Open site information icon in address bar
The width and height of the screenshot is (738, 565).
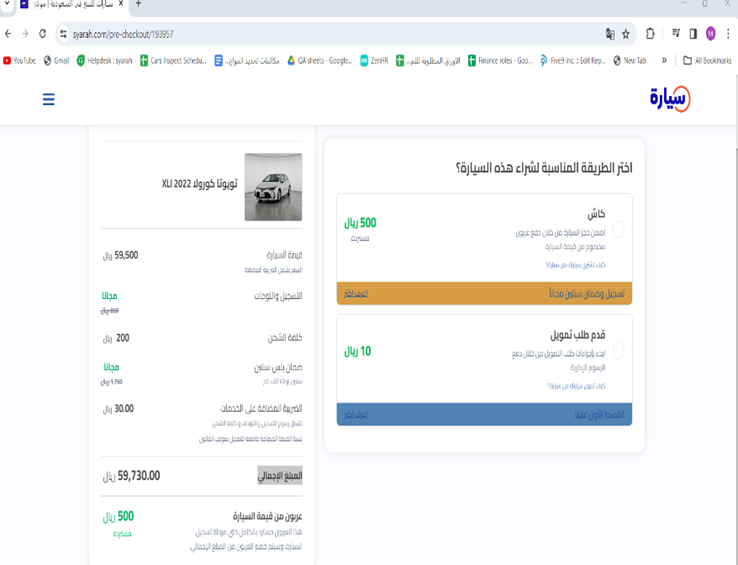pos(63,34)
